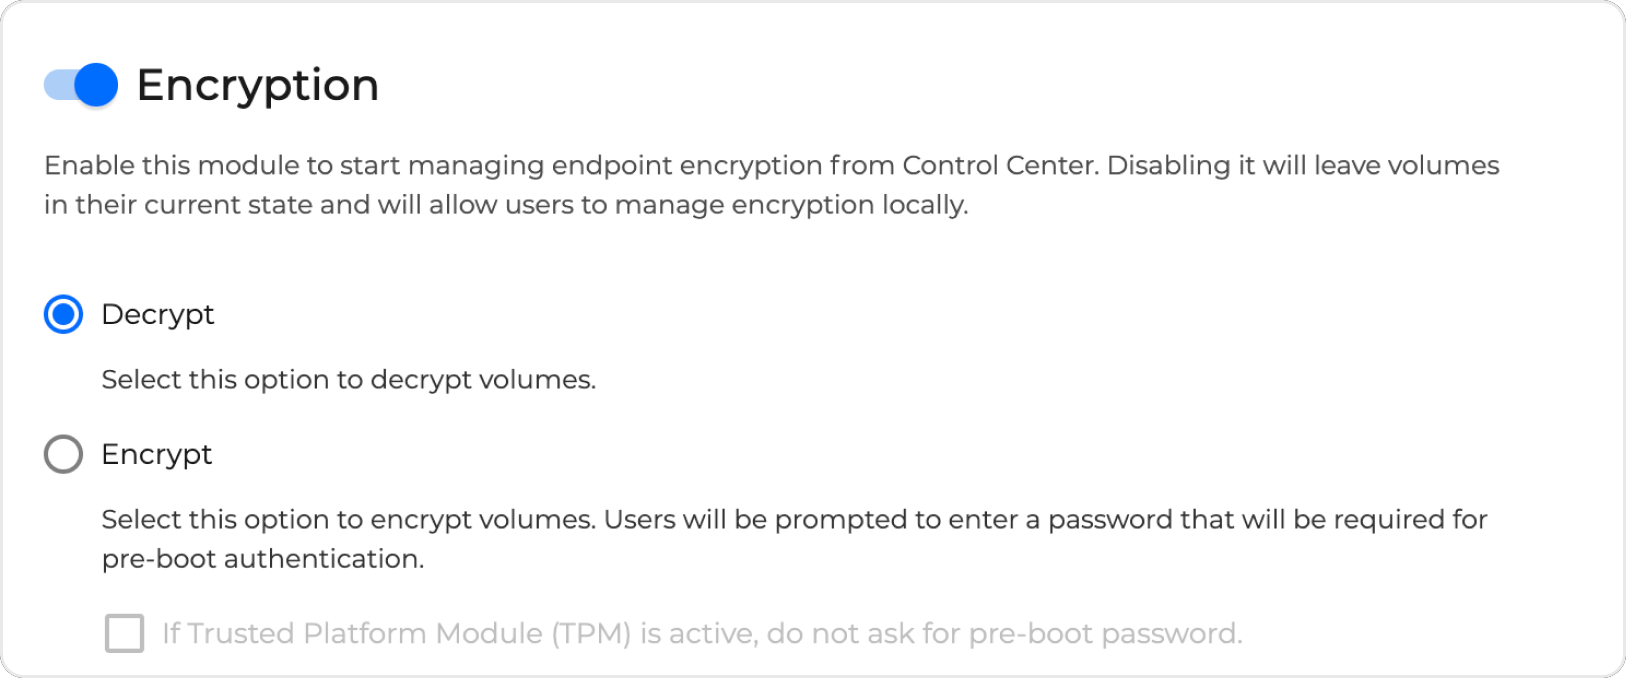Click the Decrypt option label

(x=158, y=315)
